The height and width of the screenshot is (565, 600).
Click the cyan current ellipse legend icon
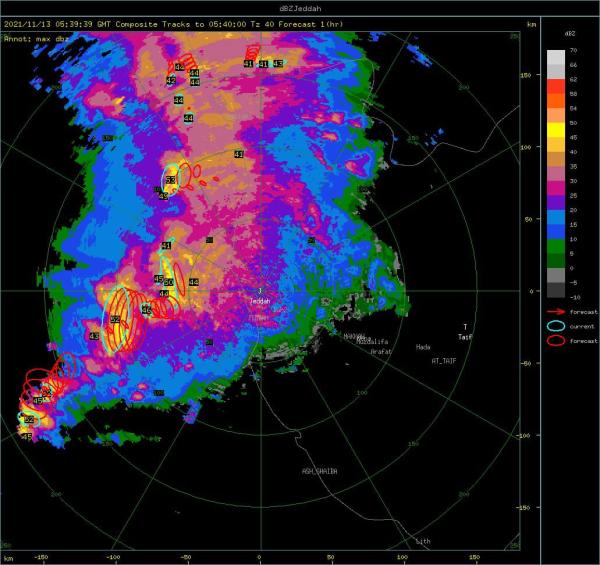pyautogui.click(x=556, y=326)
